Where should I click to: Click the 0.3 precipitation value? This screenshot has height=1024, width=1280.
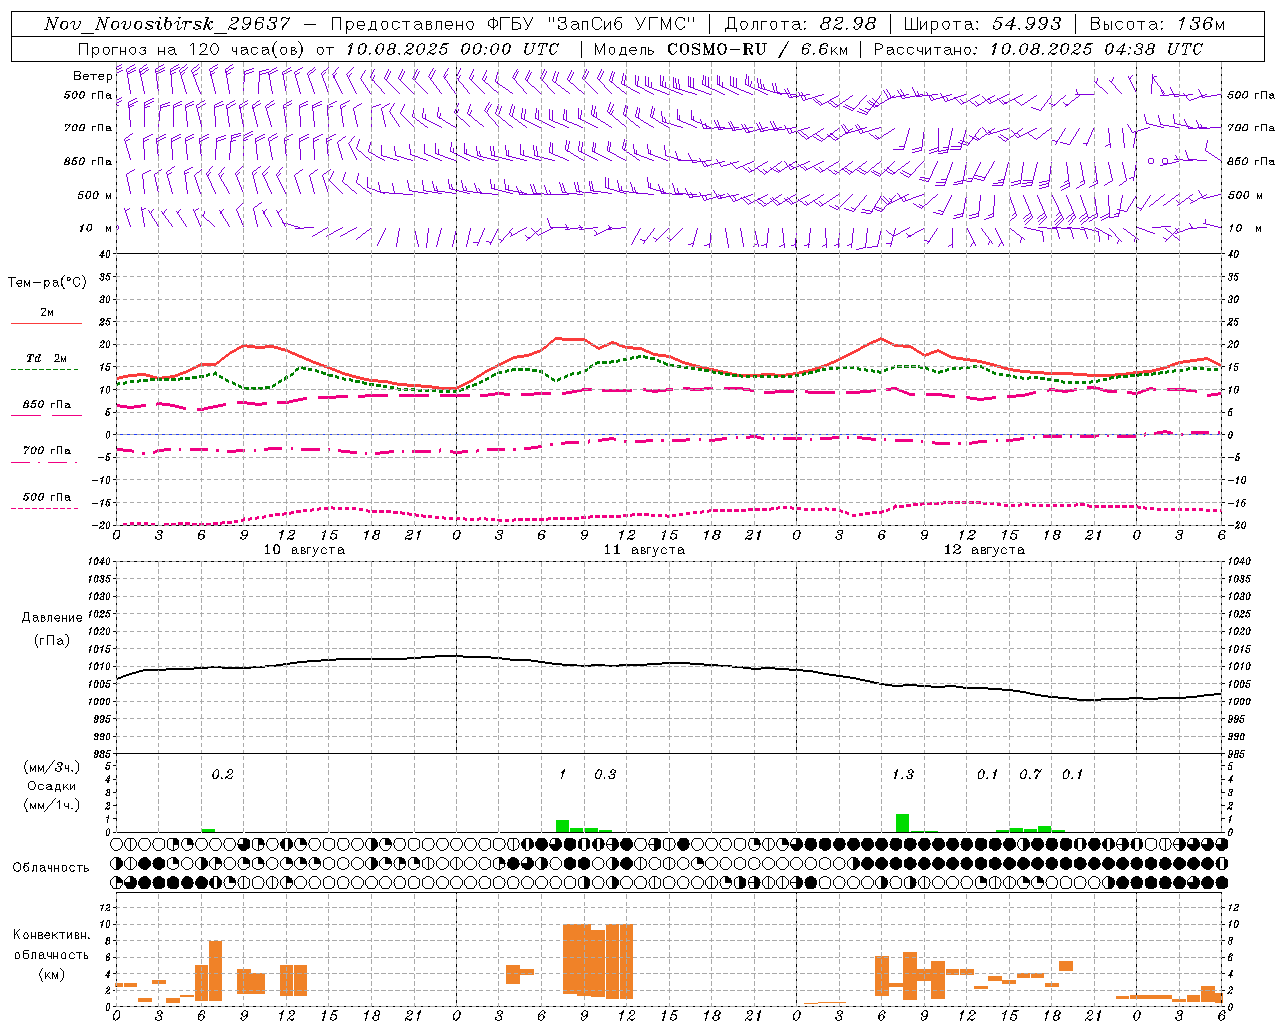click(605, 775)
